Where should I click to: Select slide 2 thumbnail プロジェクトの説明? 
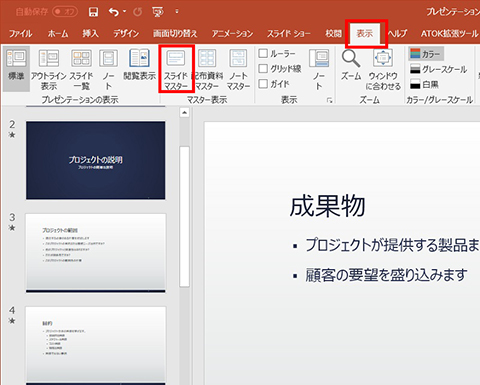(96, 160)
